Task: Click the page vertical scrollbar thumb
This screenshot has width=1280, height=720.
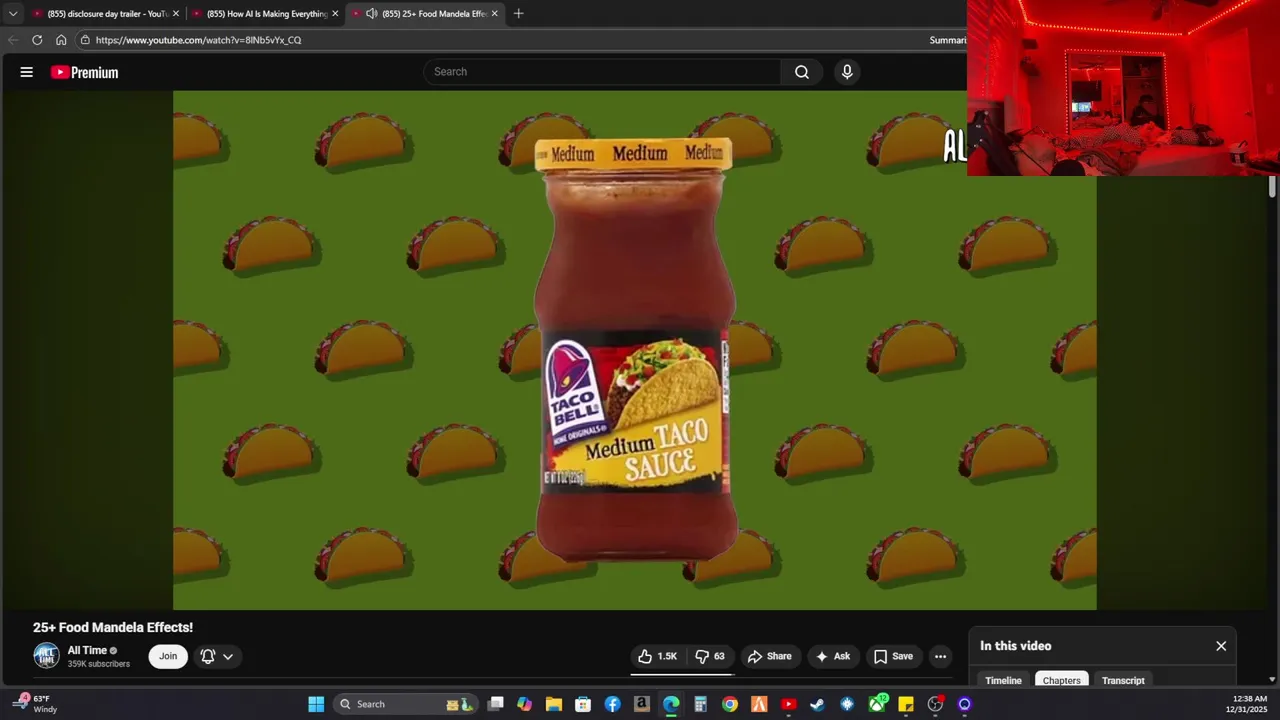Action: coord(1272,187)
